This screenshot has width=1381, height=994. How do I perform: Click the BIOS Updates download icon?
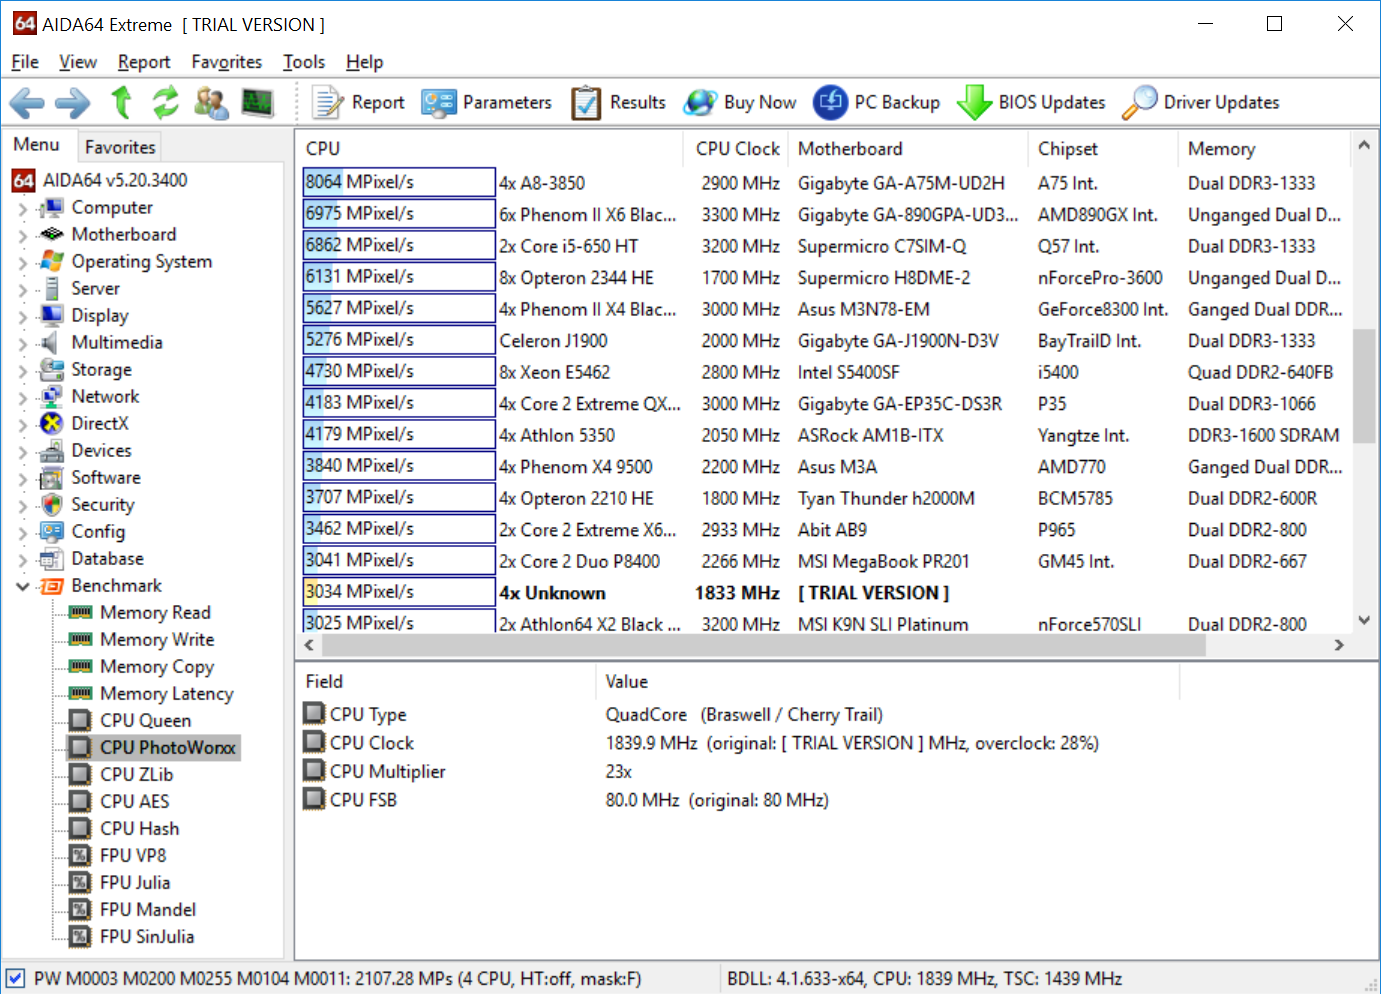[x=974, y=102]
